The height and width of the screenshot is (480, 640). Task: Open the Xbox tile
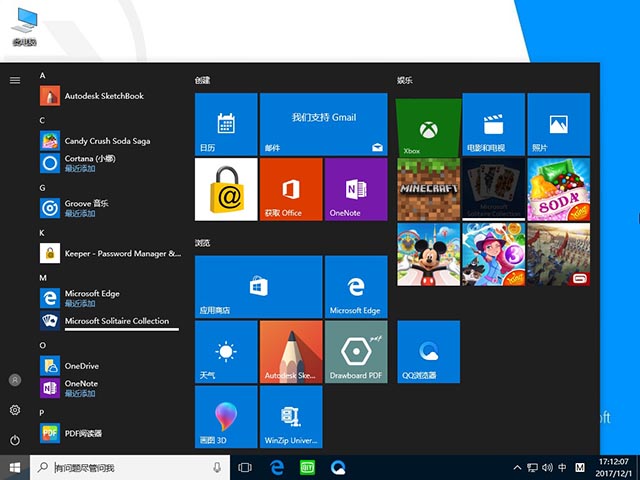tap(428, 127)
